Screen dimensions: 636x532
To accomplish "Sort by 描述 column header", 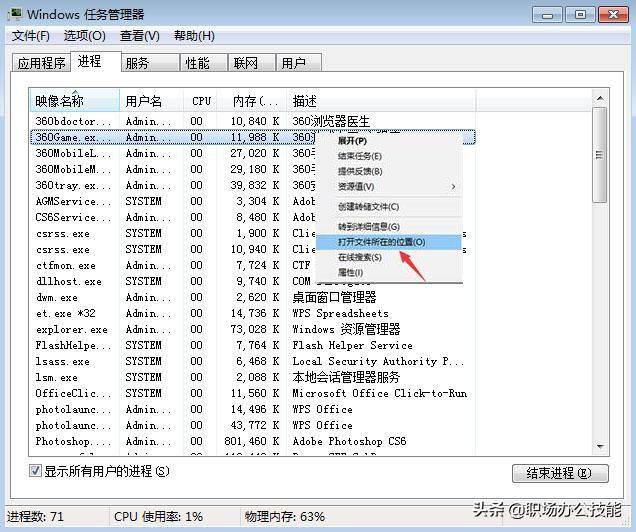I will click(x=381, y=101).
